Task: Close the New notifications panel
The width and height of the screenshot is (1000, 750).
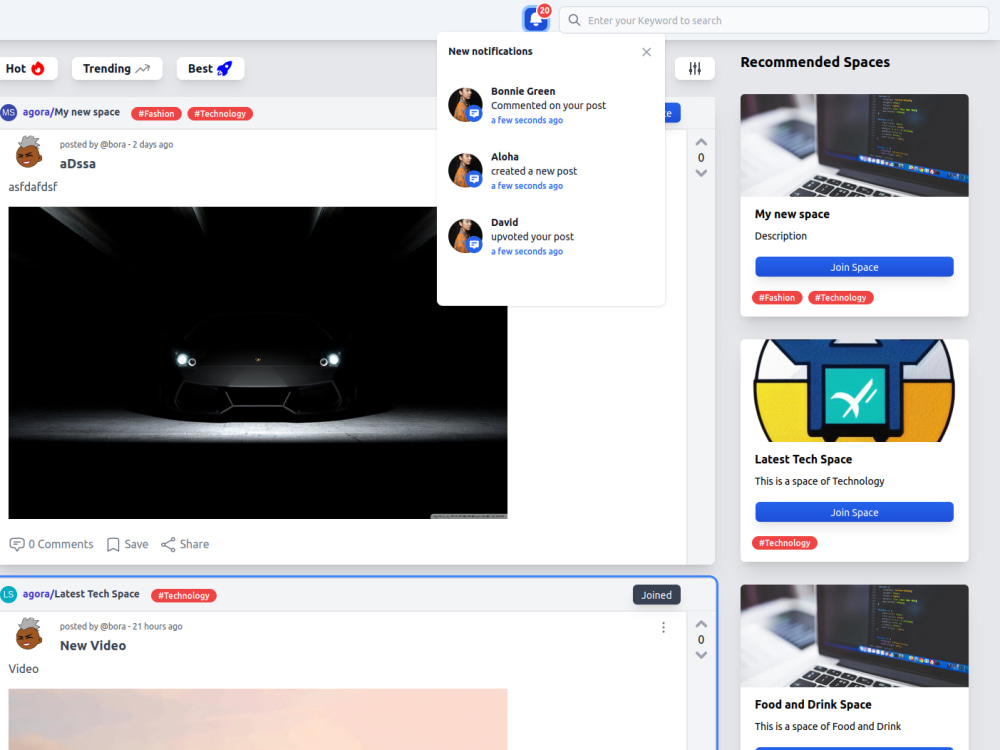Action: [646, 52]
